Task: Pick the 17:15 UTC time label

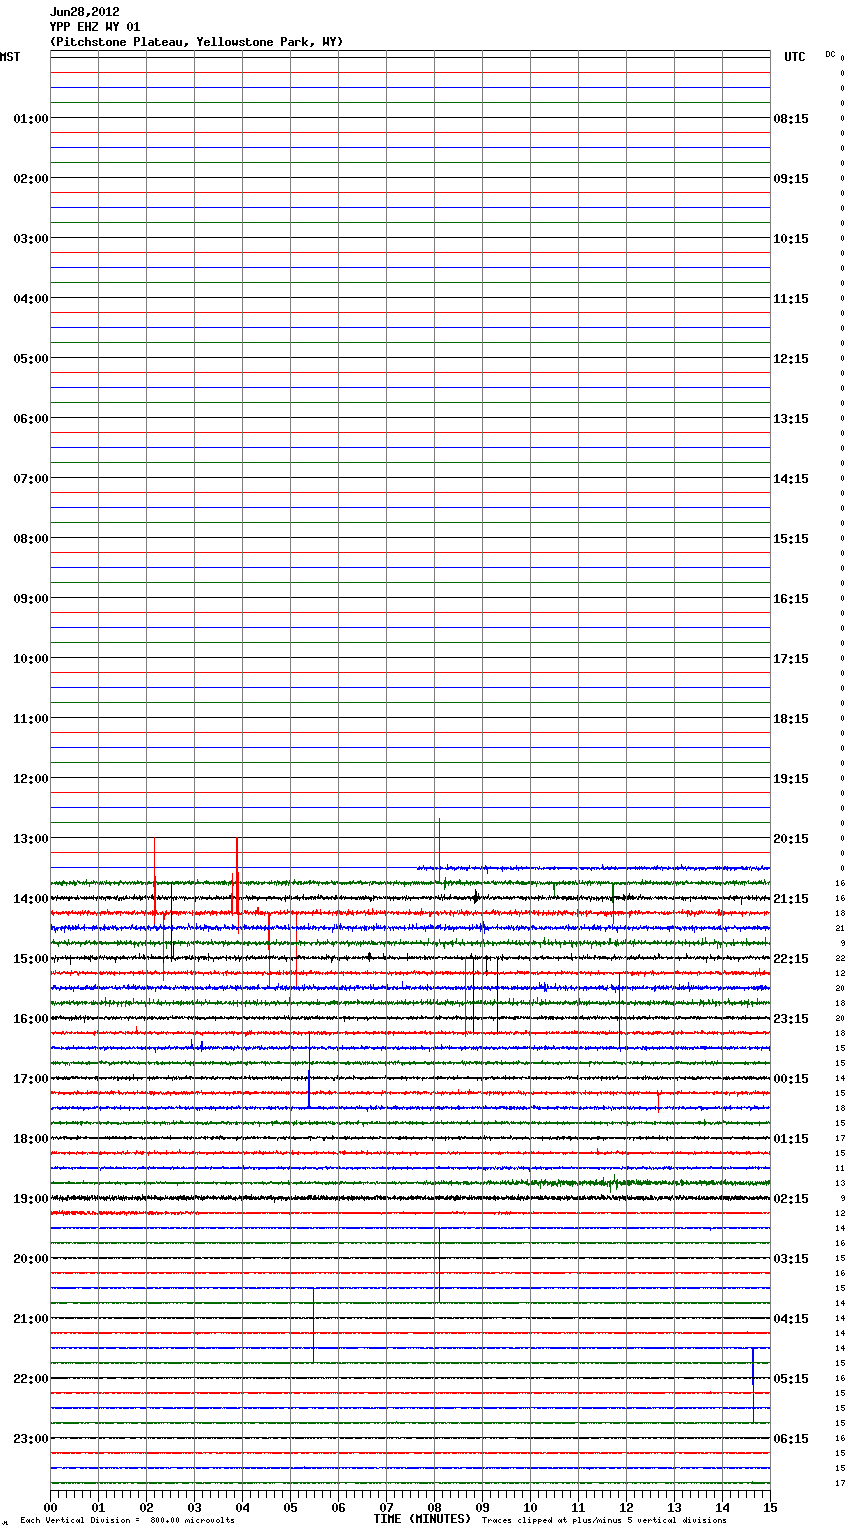Action: click(x=791, y=659)
